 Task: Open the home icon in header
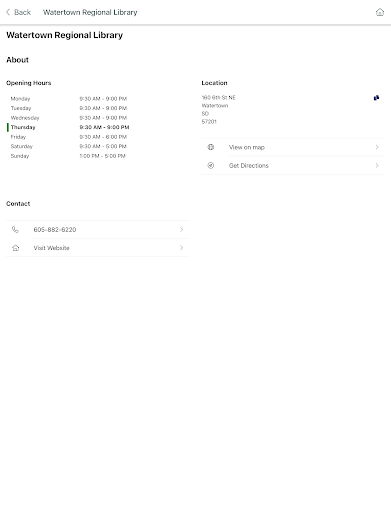pyautogui.click(x=380, y=12)
